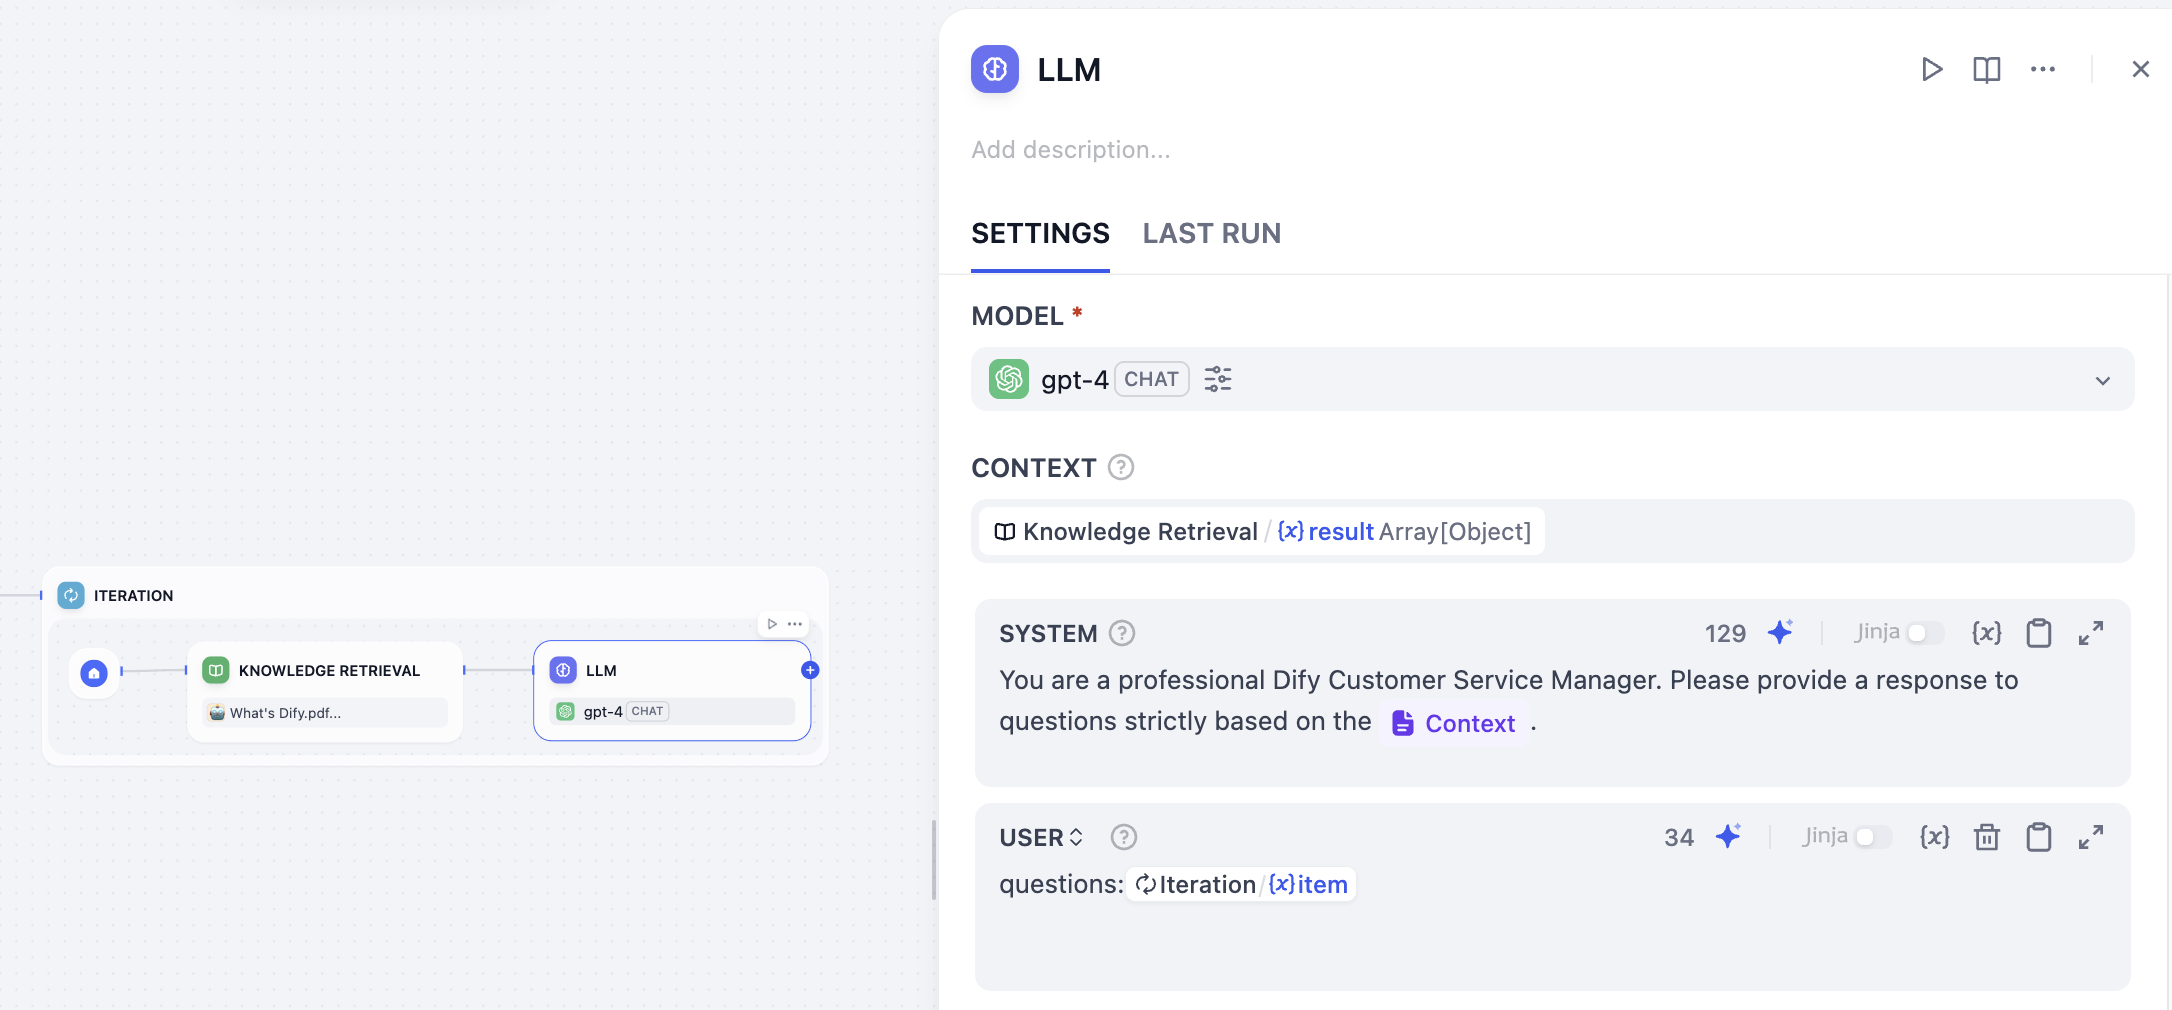Enable Jinja toggle in USER prompt
The width and height of the screenshot is (2172, 1010).
click(1873, 837)
